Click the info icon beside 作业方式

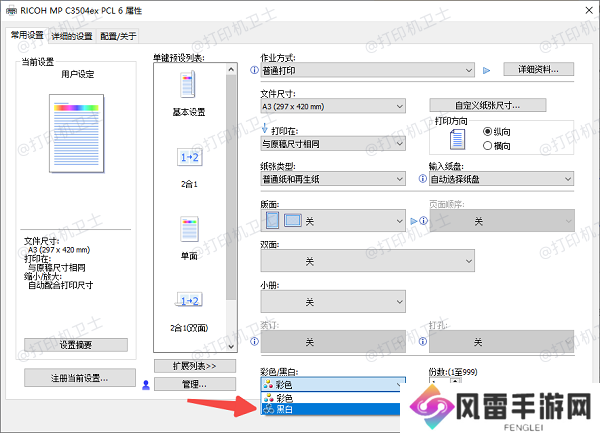pyautogui.click(x=254, y=70)
